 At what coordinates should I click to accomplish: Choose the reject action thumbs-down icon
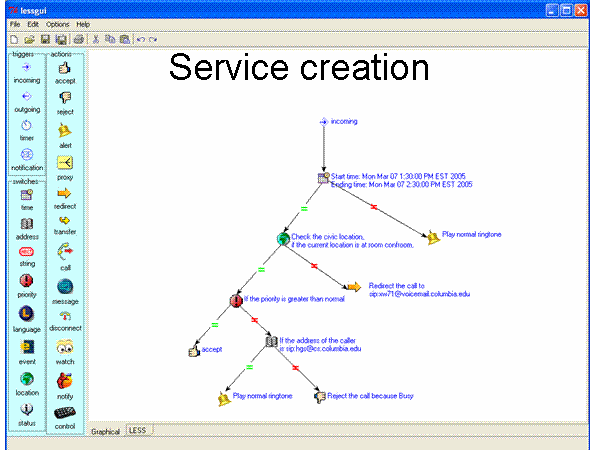pyautogui.click(x=64, y=98)
